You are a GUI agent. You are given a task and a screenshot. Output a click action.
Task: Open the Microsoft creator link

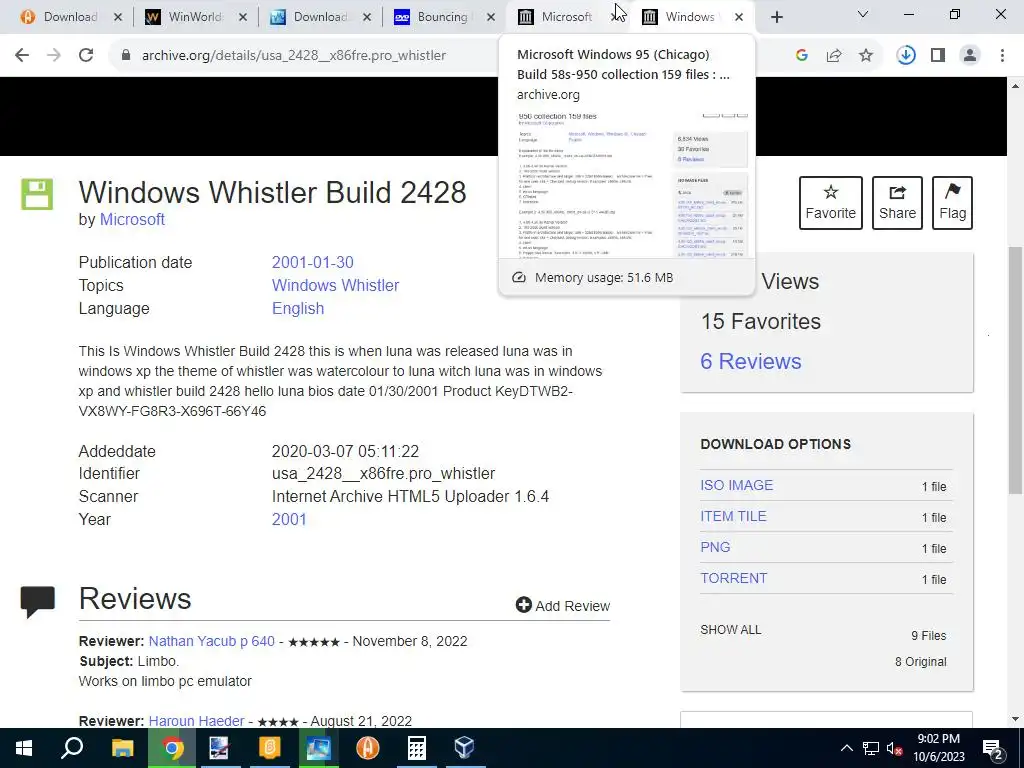tap(132, 219)
